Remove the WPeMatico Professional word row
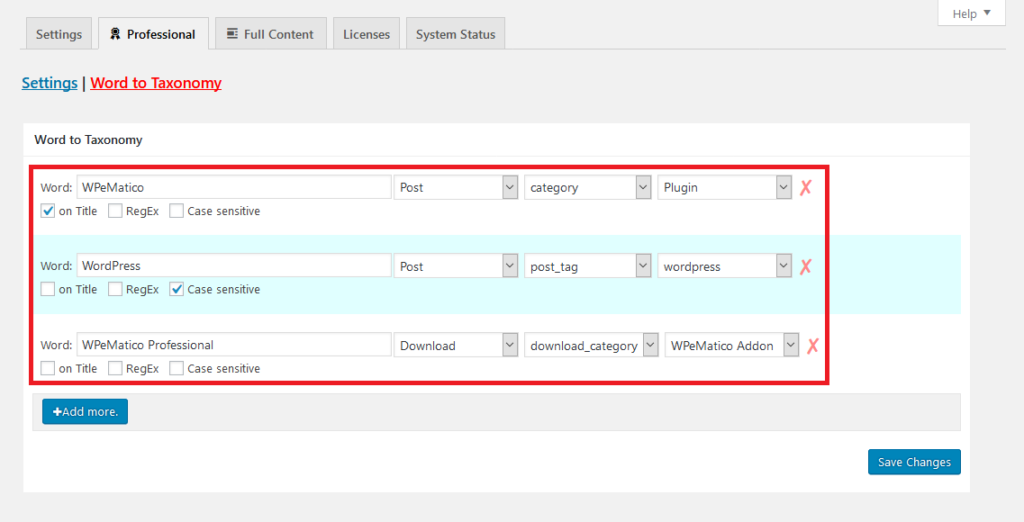 [x=812, y=346]
